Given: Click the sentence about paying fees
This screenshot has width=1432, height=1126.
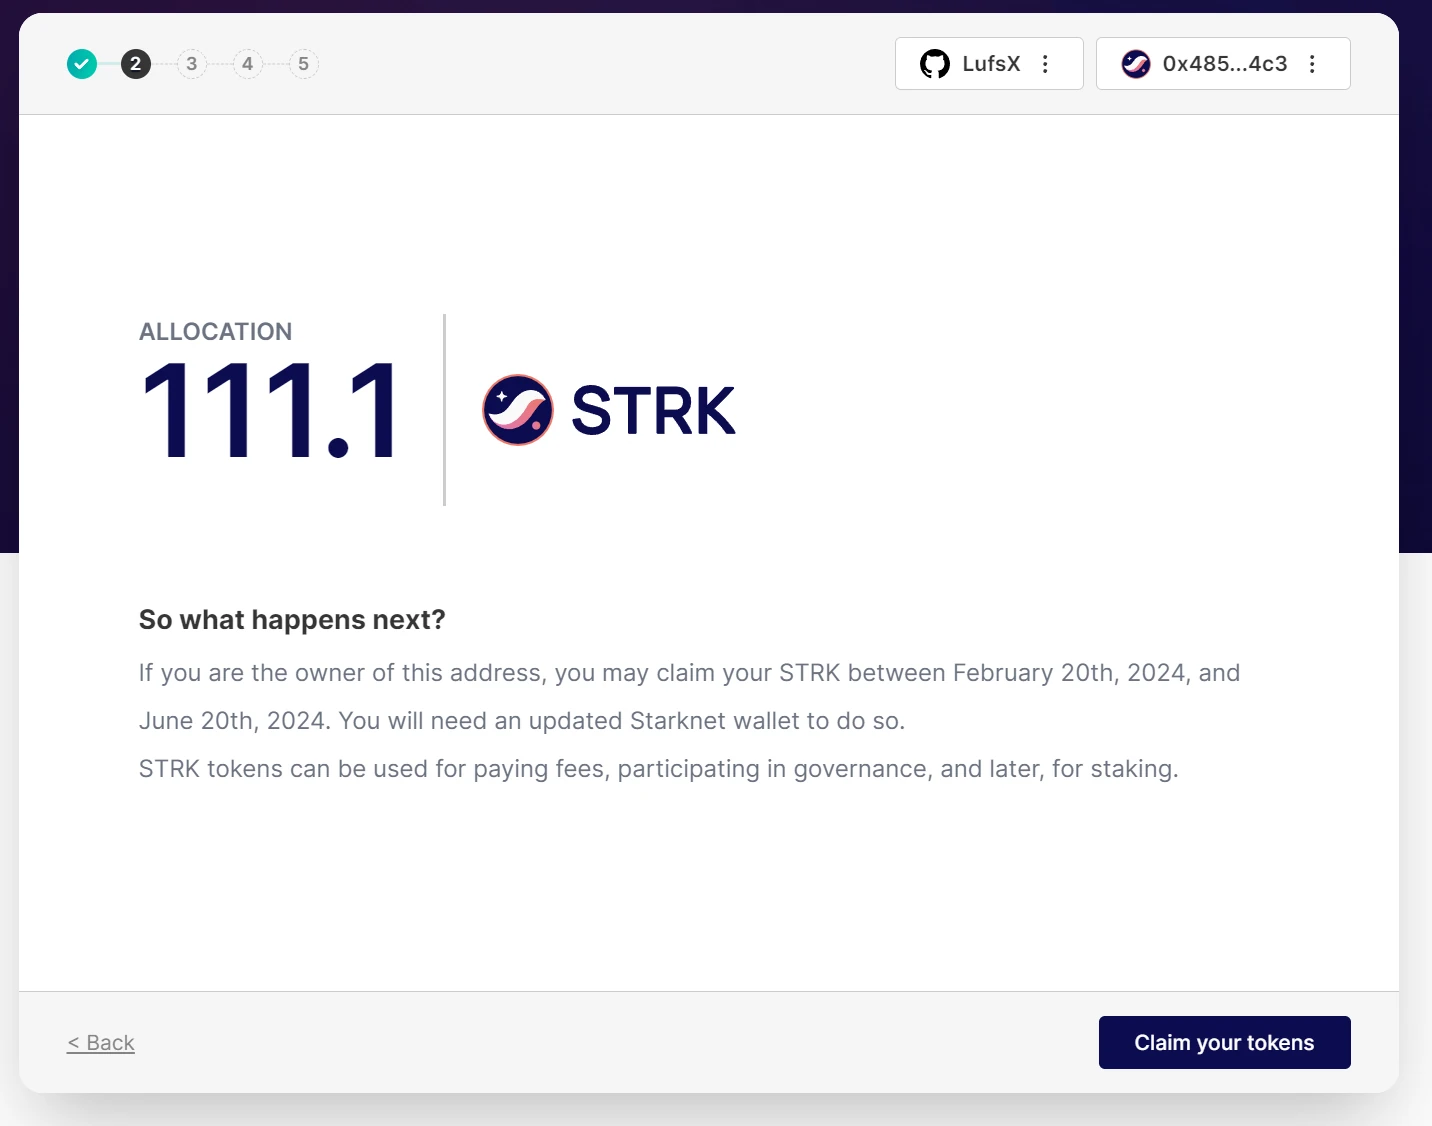Looking at the screenshot, I should tap(658, 769).
